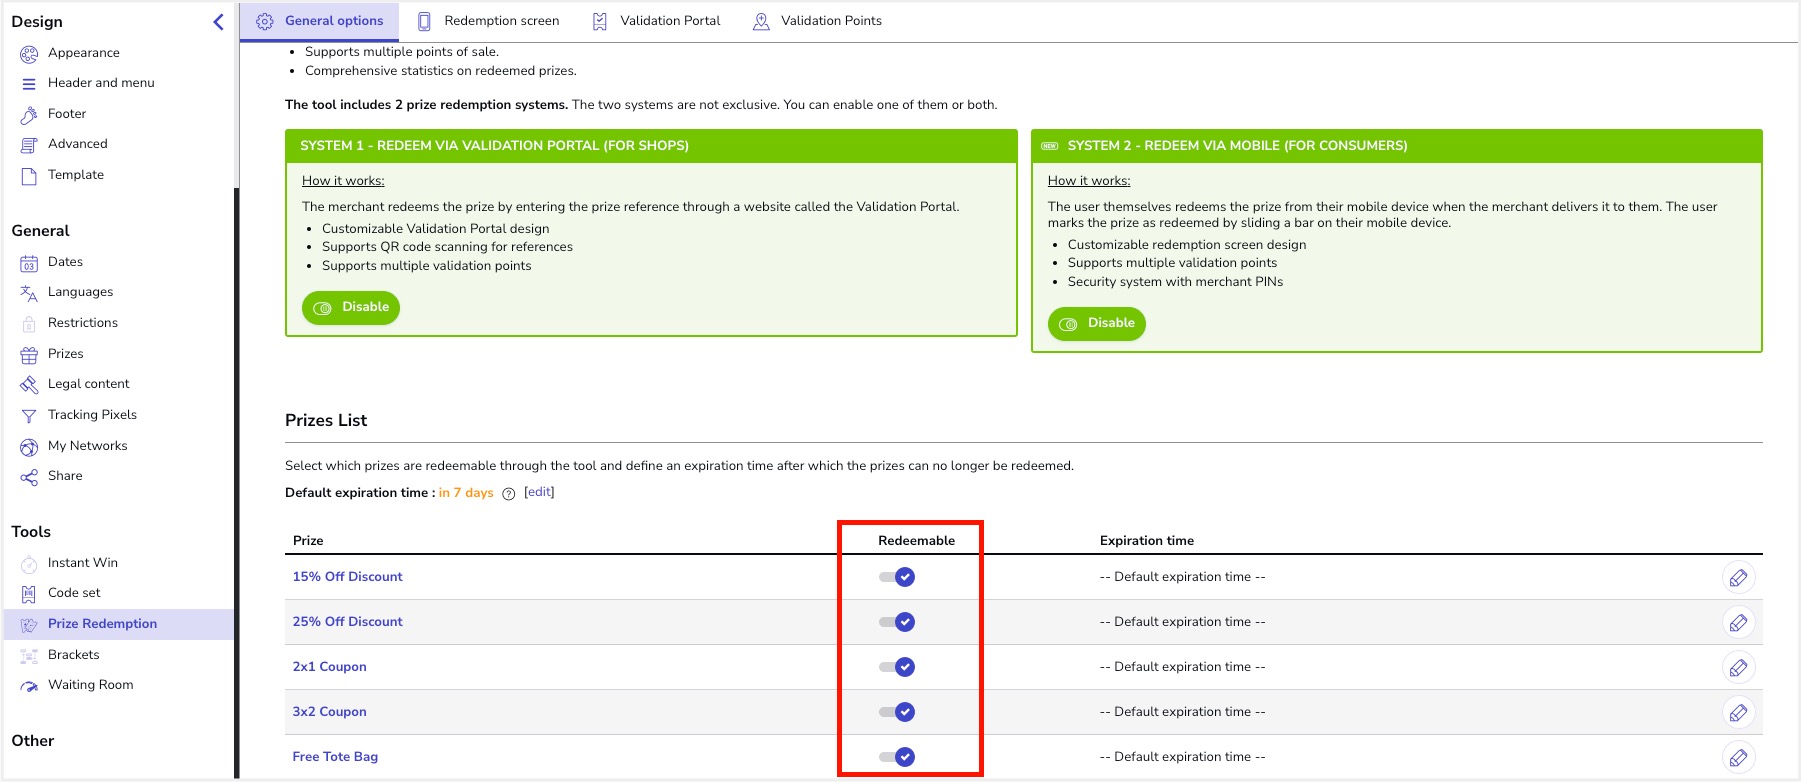The width and height of the screenshot is (1801, 783).
Task: Click the edit link for default expiration time
Action: [539, 492]
